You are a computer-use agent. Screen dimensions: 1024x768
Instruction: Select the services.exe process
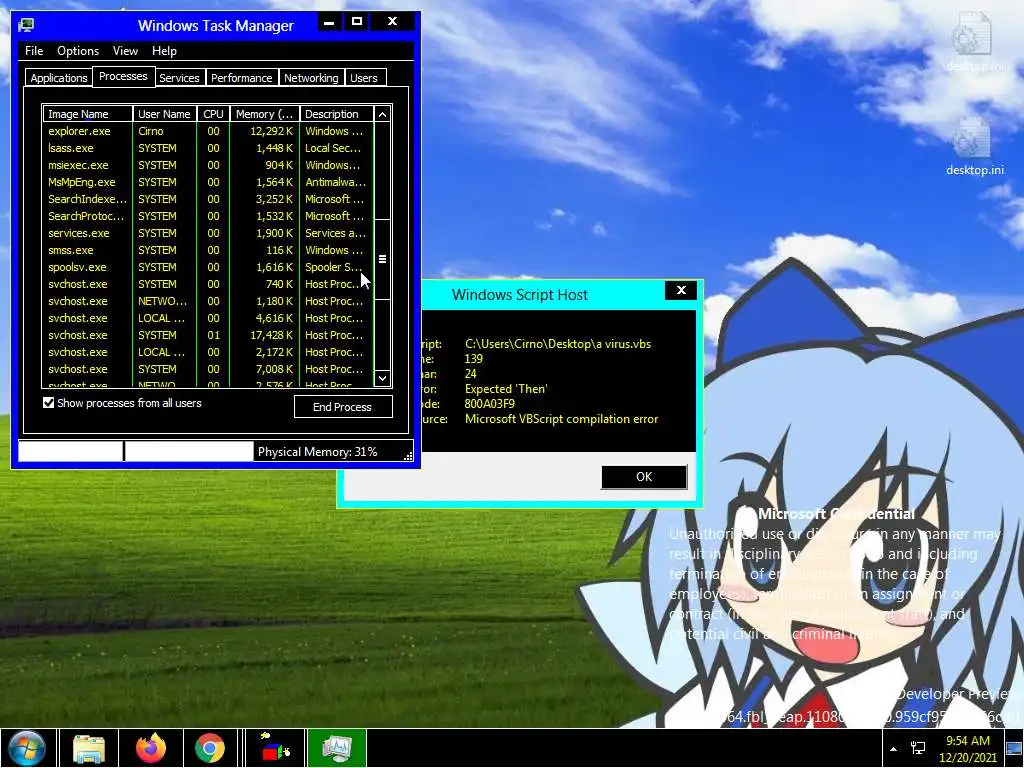tap(208, 233)
